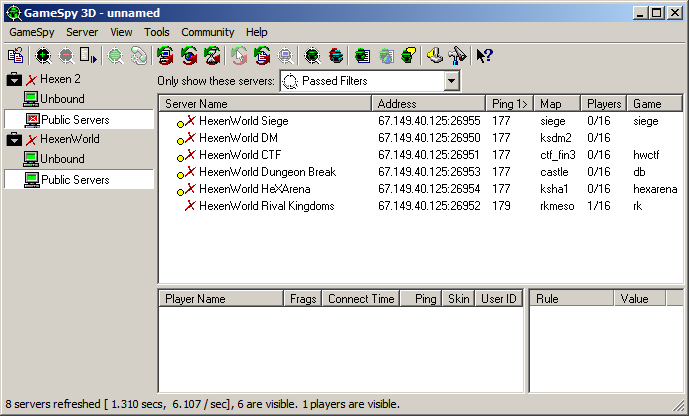Click the Connect Time column header
This screenshot has width=689, height=416.
point(361,299)
